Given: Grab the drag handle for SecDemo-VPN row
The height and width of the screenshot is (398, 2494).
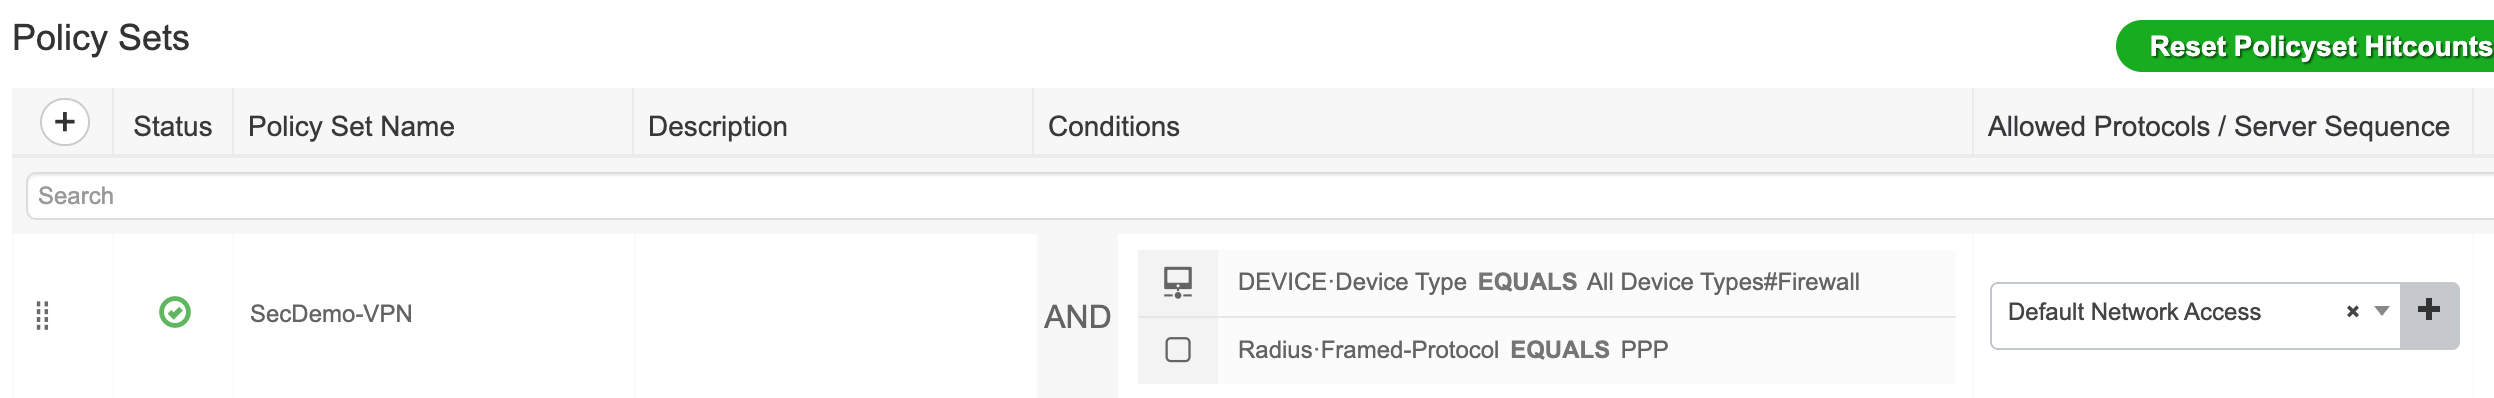Looking at the screenshot, I should (42, 315).
